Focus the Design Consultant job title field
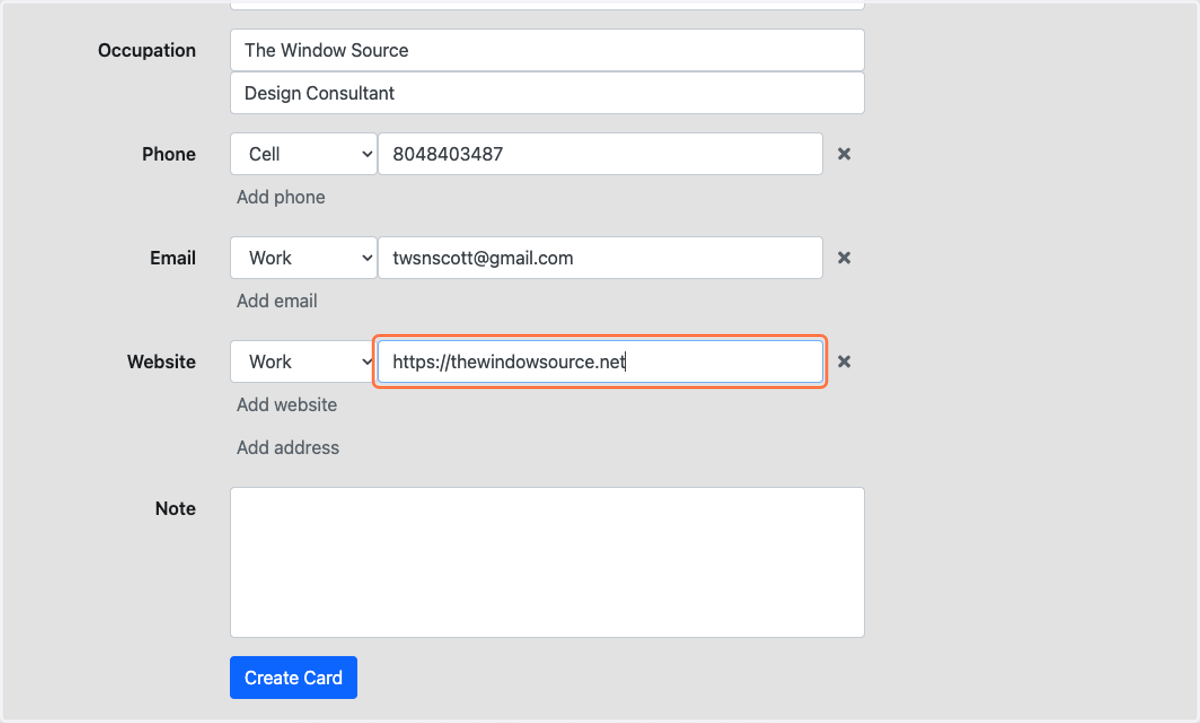 coord(547,93)
